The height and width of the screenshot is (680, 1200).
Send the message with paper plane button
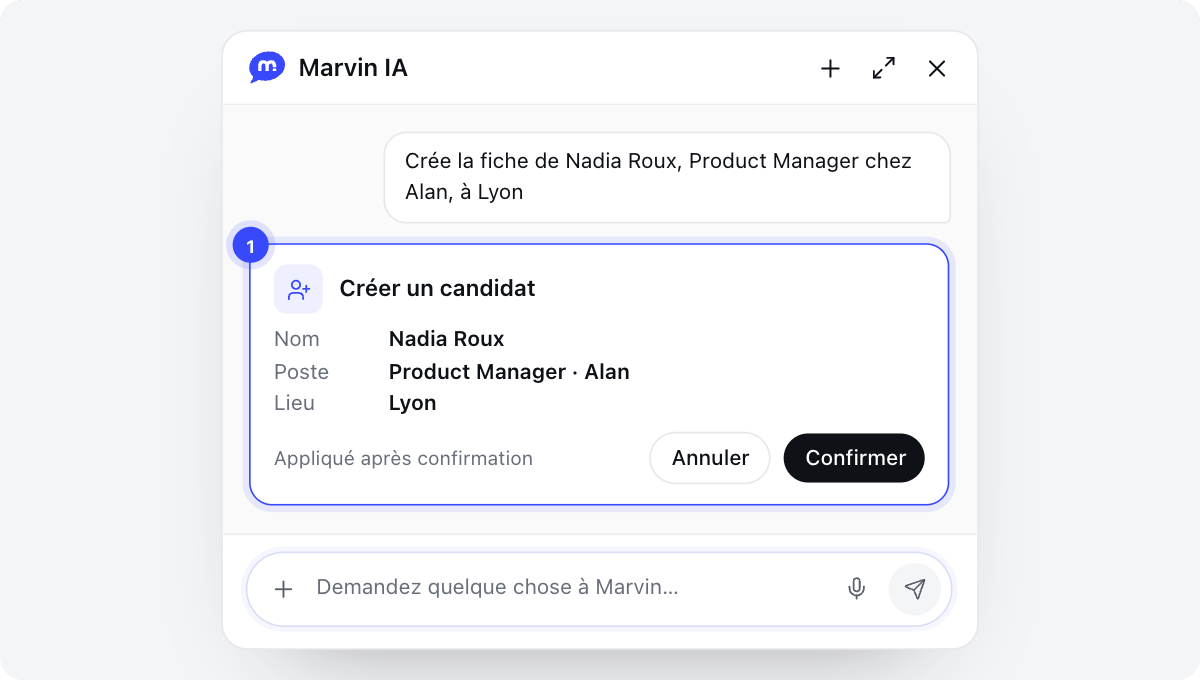coord(915,589)
